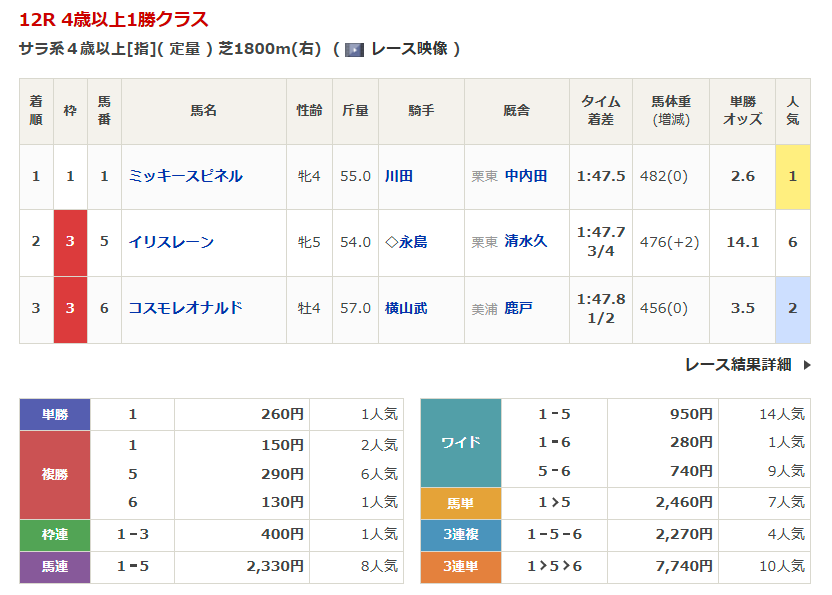Open jockey 川田 profile link
Image resolution: width=832 pixels, height=595 pixels.
tap(399, 176)
